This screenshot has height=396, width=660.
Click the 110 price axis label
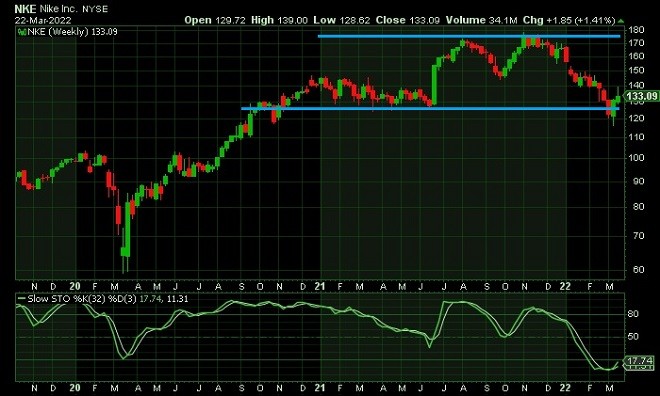tap(636, 137)
